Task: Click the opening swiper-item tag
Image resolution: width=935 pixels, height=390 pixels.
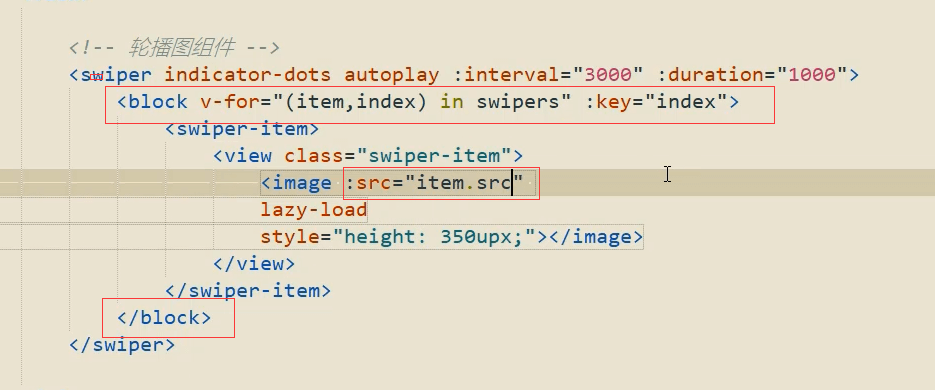Action: tap(242, 129)
